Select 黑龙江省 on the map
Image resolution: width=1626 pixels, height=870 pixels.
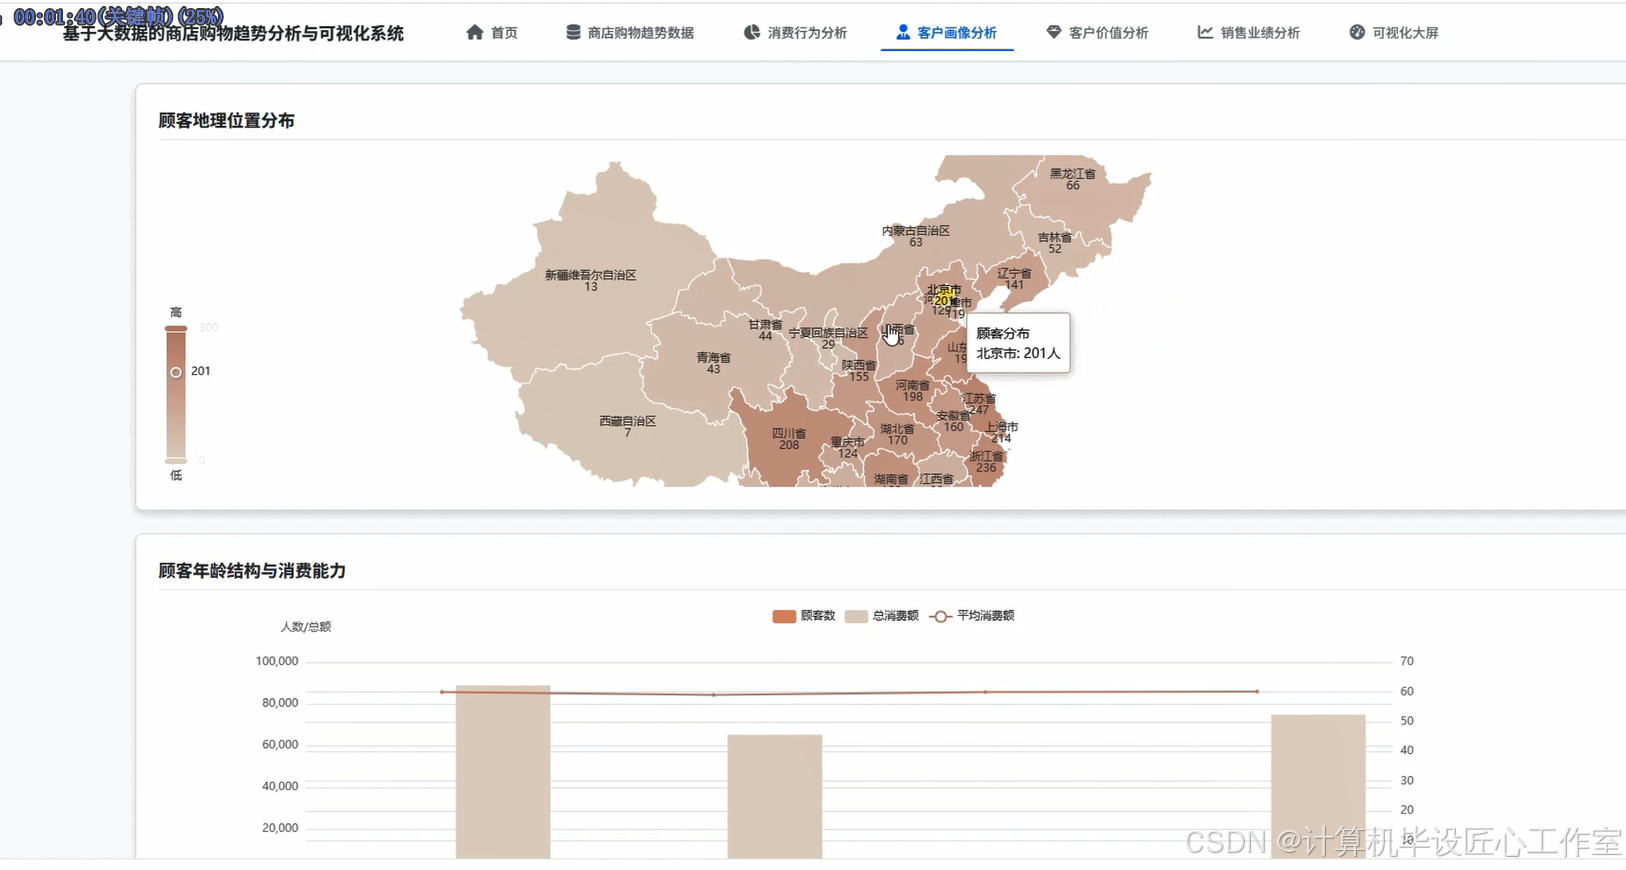tap(1072, 179)
